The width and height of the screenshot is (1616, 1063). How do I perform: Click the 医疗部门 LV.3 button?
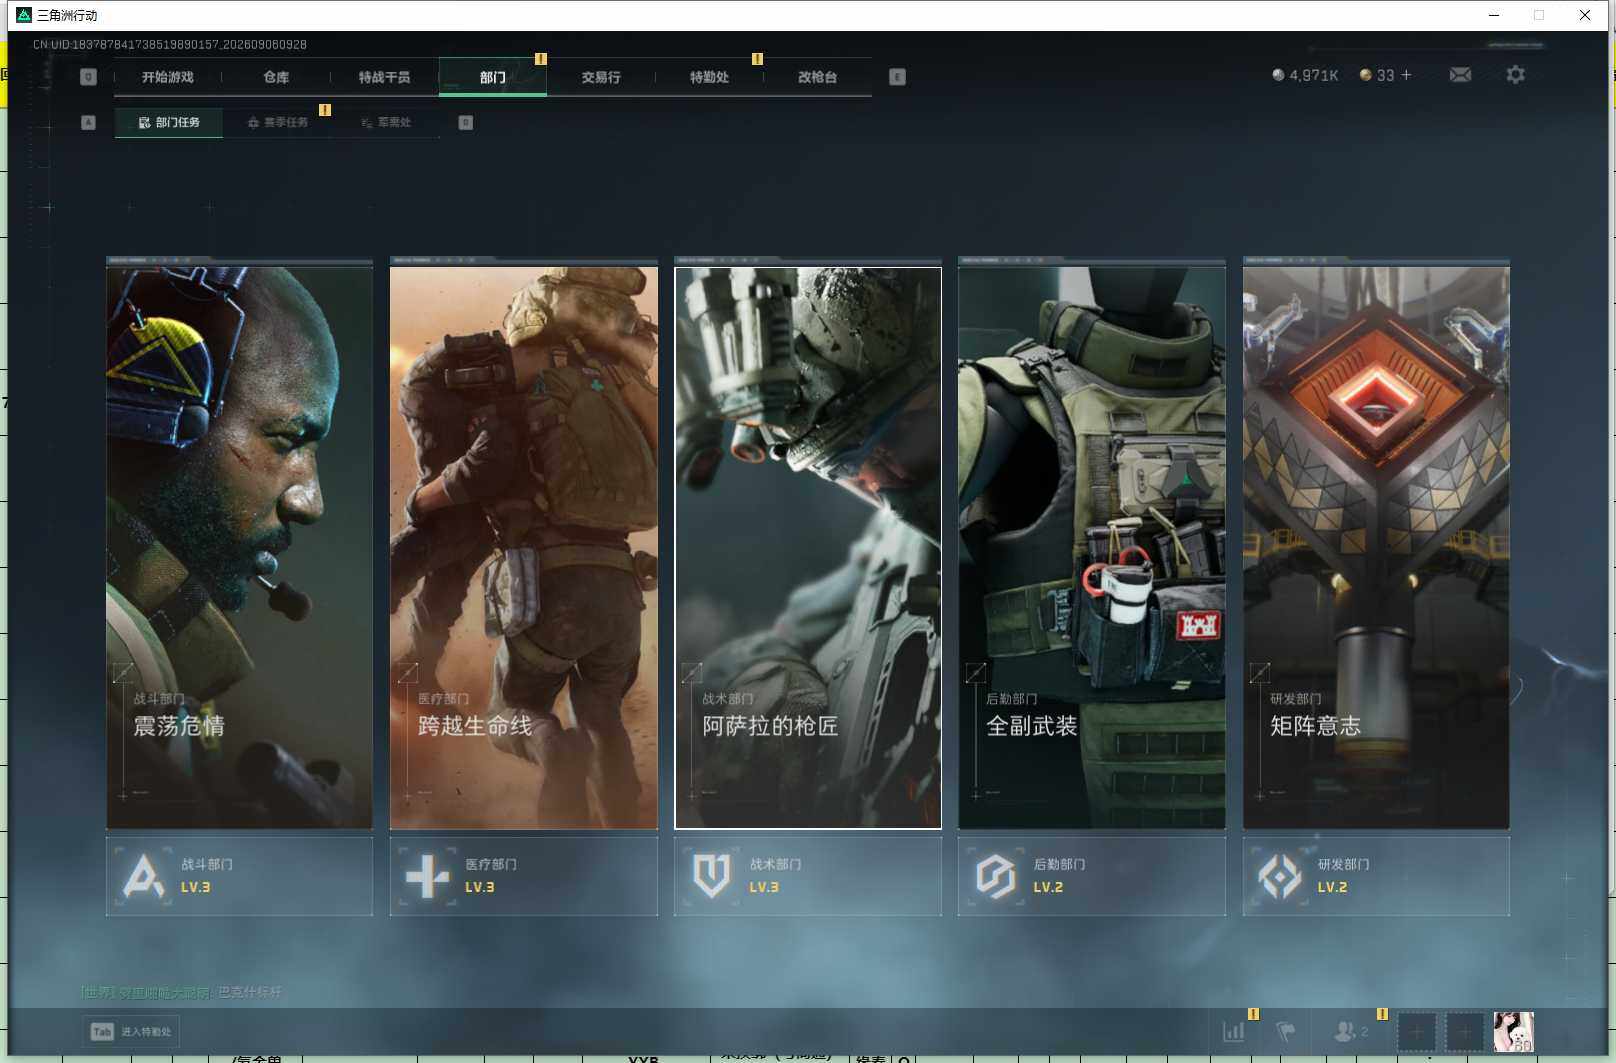pyautogui.click(x=524, y=876)
